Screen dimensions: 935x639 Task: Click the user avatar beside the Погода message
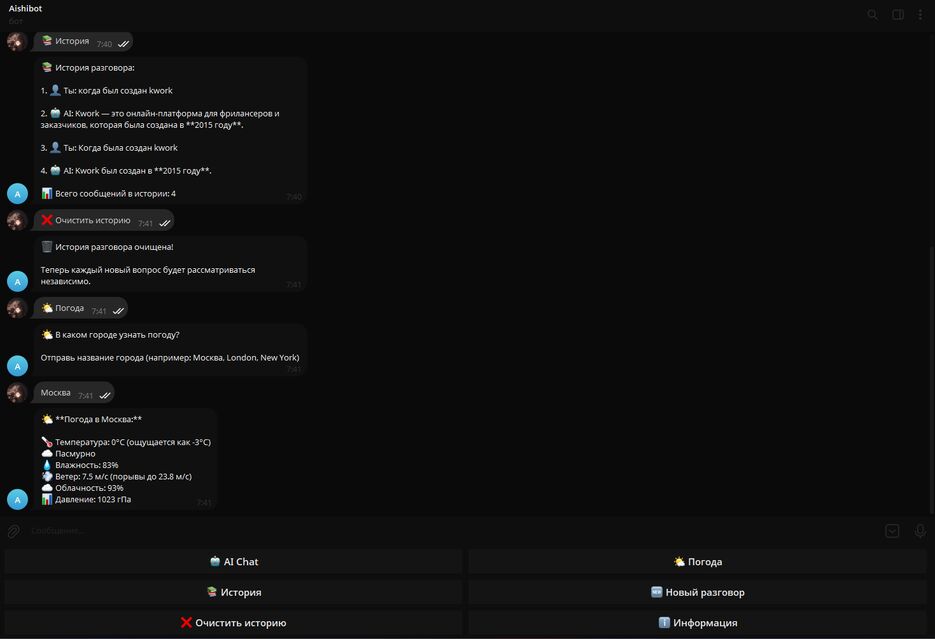point(17,308)
